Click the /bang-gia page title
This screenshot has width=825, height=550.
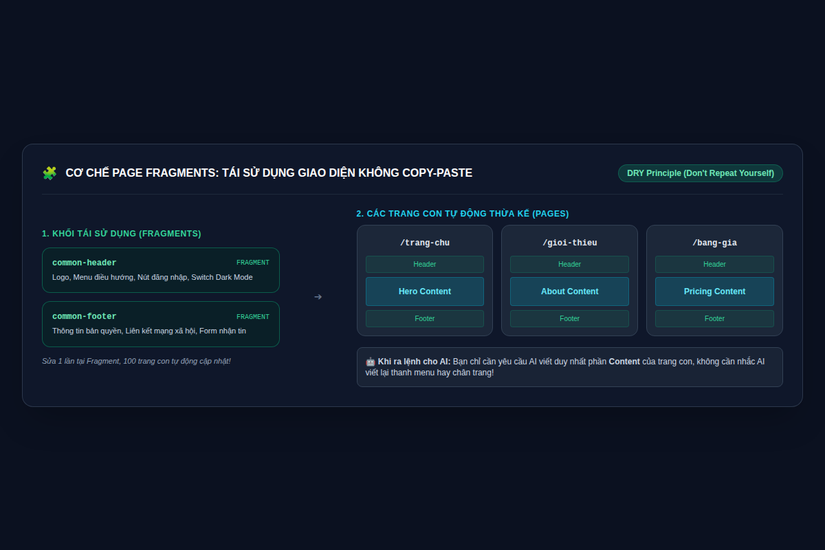(715, 243)
